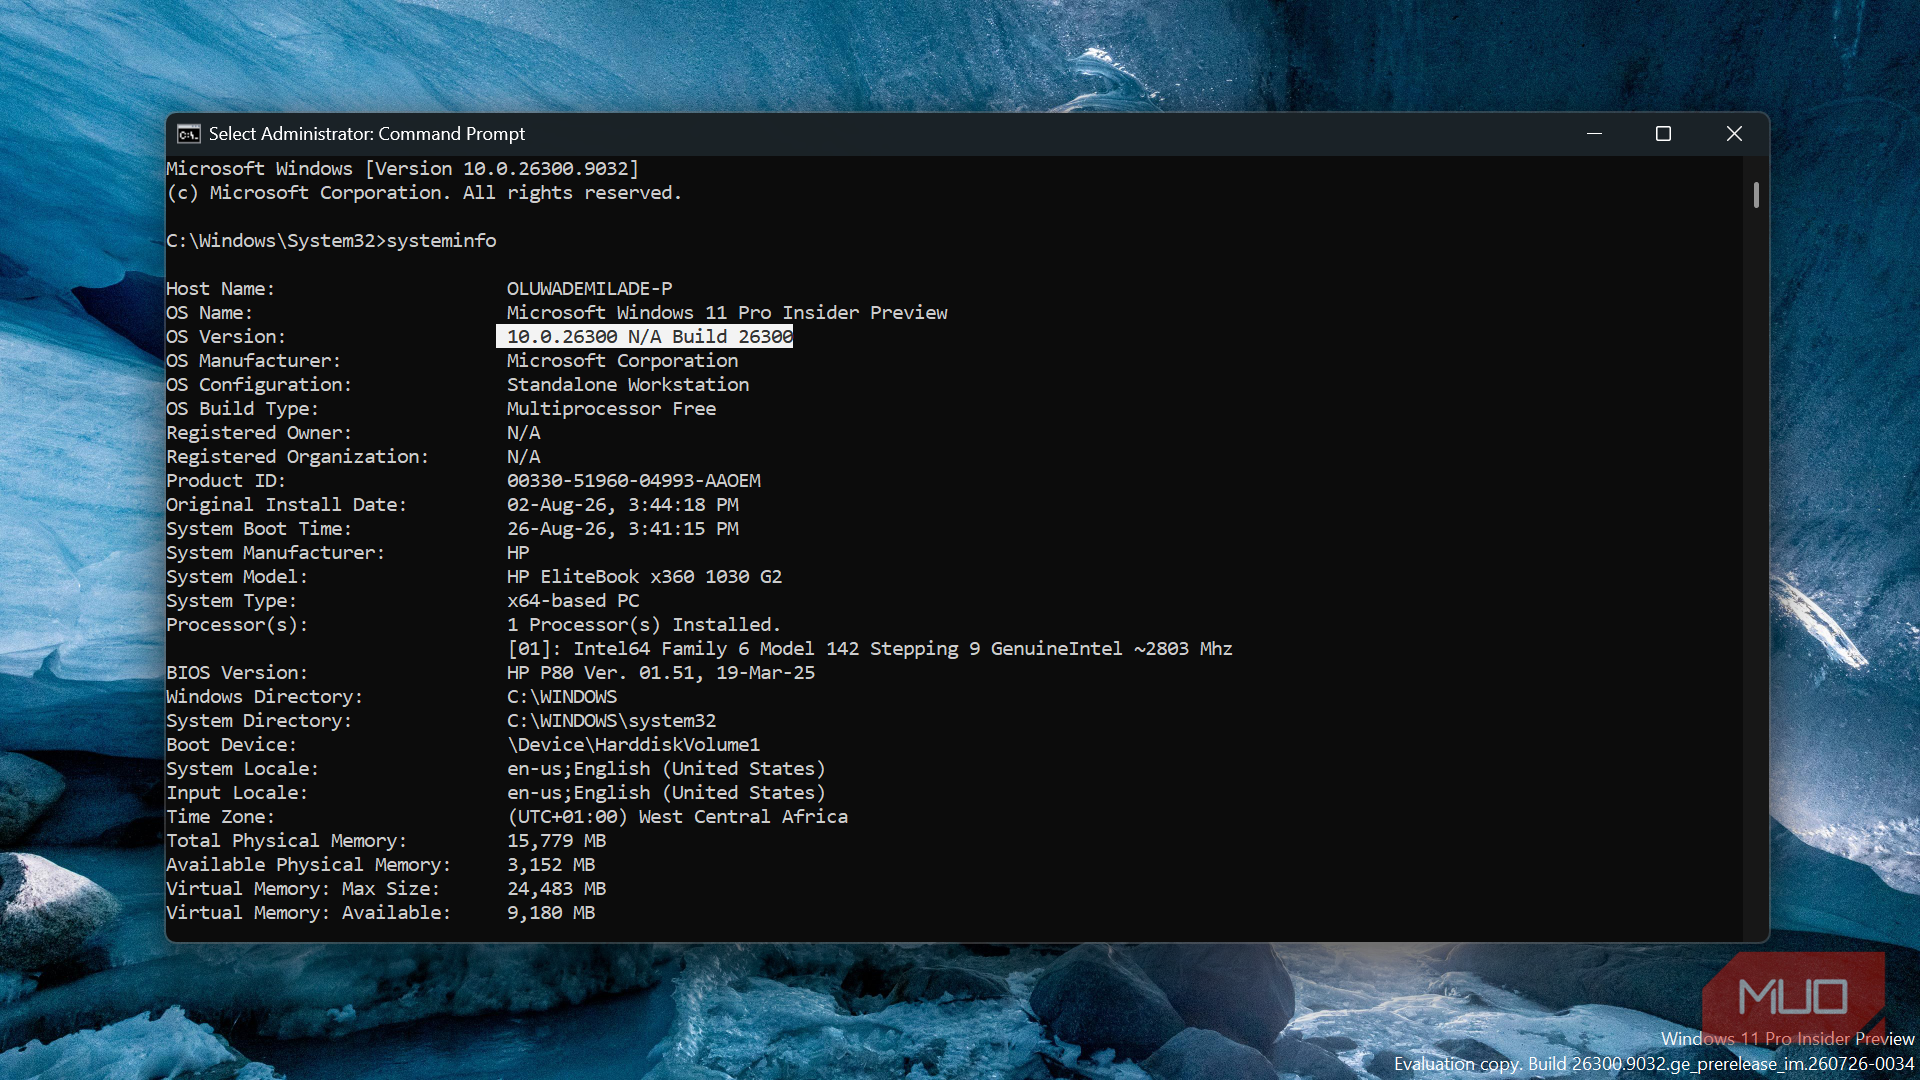Click the System Manufacturer value 'HP'
This screenshot has width=1920, height=1080.
[518, 553]
